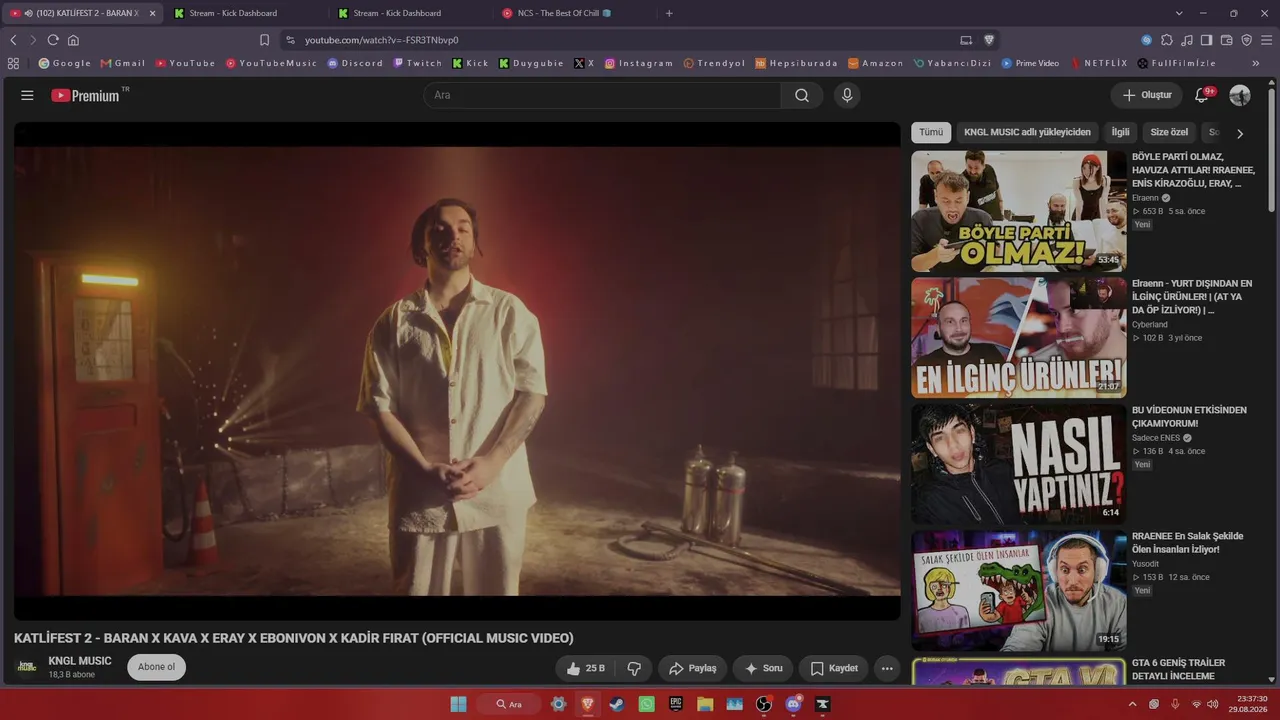Reload the current page

pyautogui.click(x=53, y=40)
